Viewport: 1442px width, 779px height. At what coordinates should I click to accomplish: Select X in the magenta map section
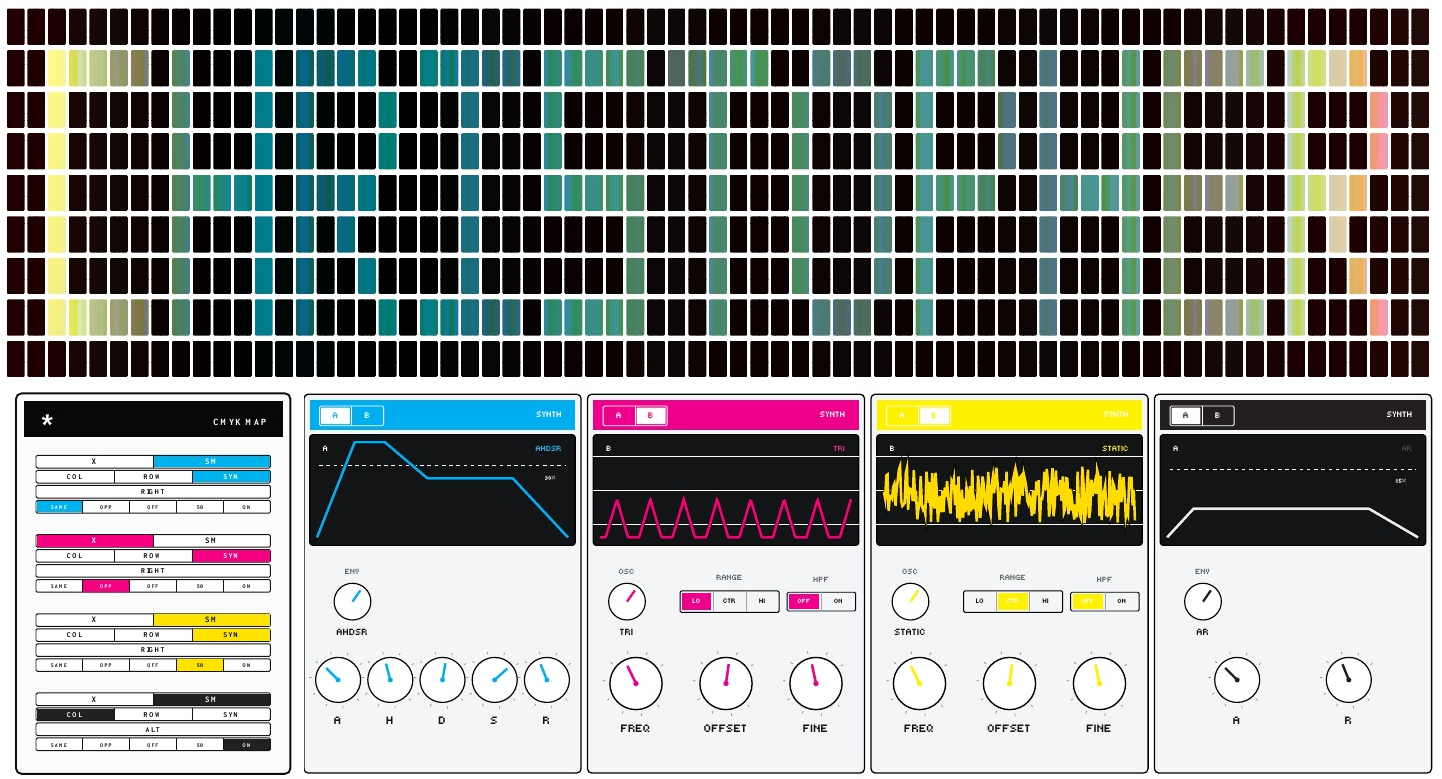click(x=94, y=541)
